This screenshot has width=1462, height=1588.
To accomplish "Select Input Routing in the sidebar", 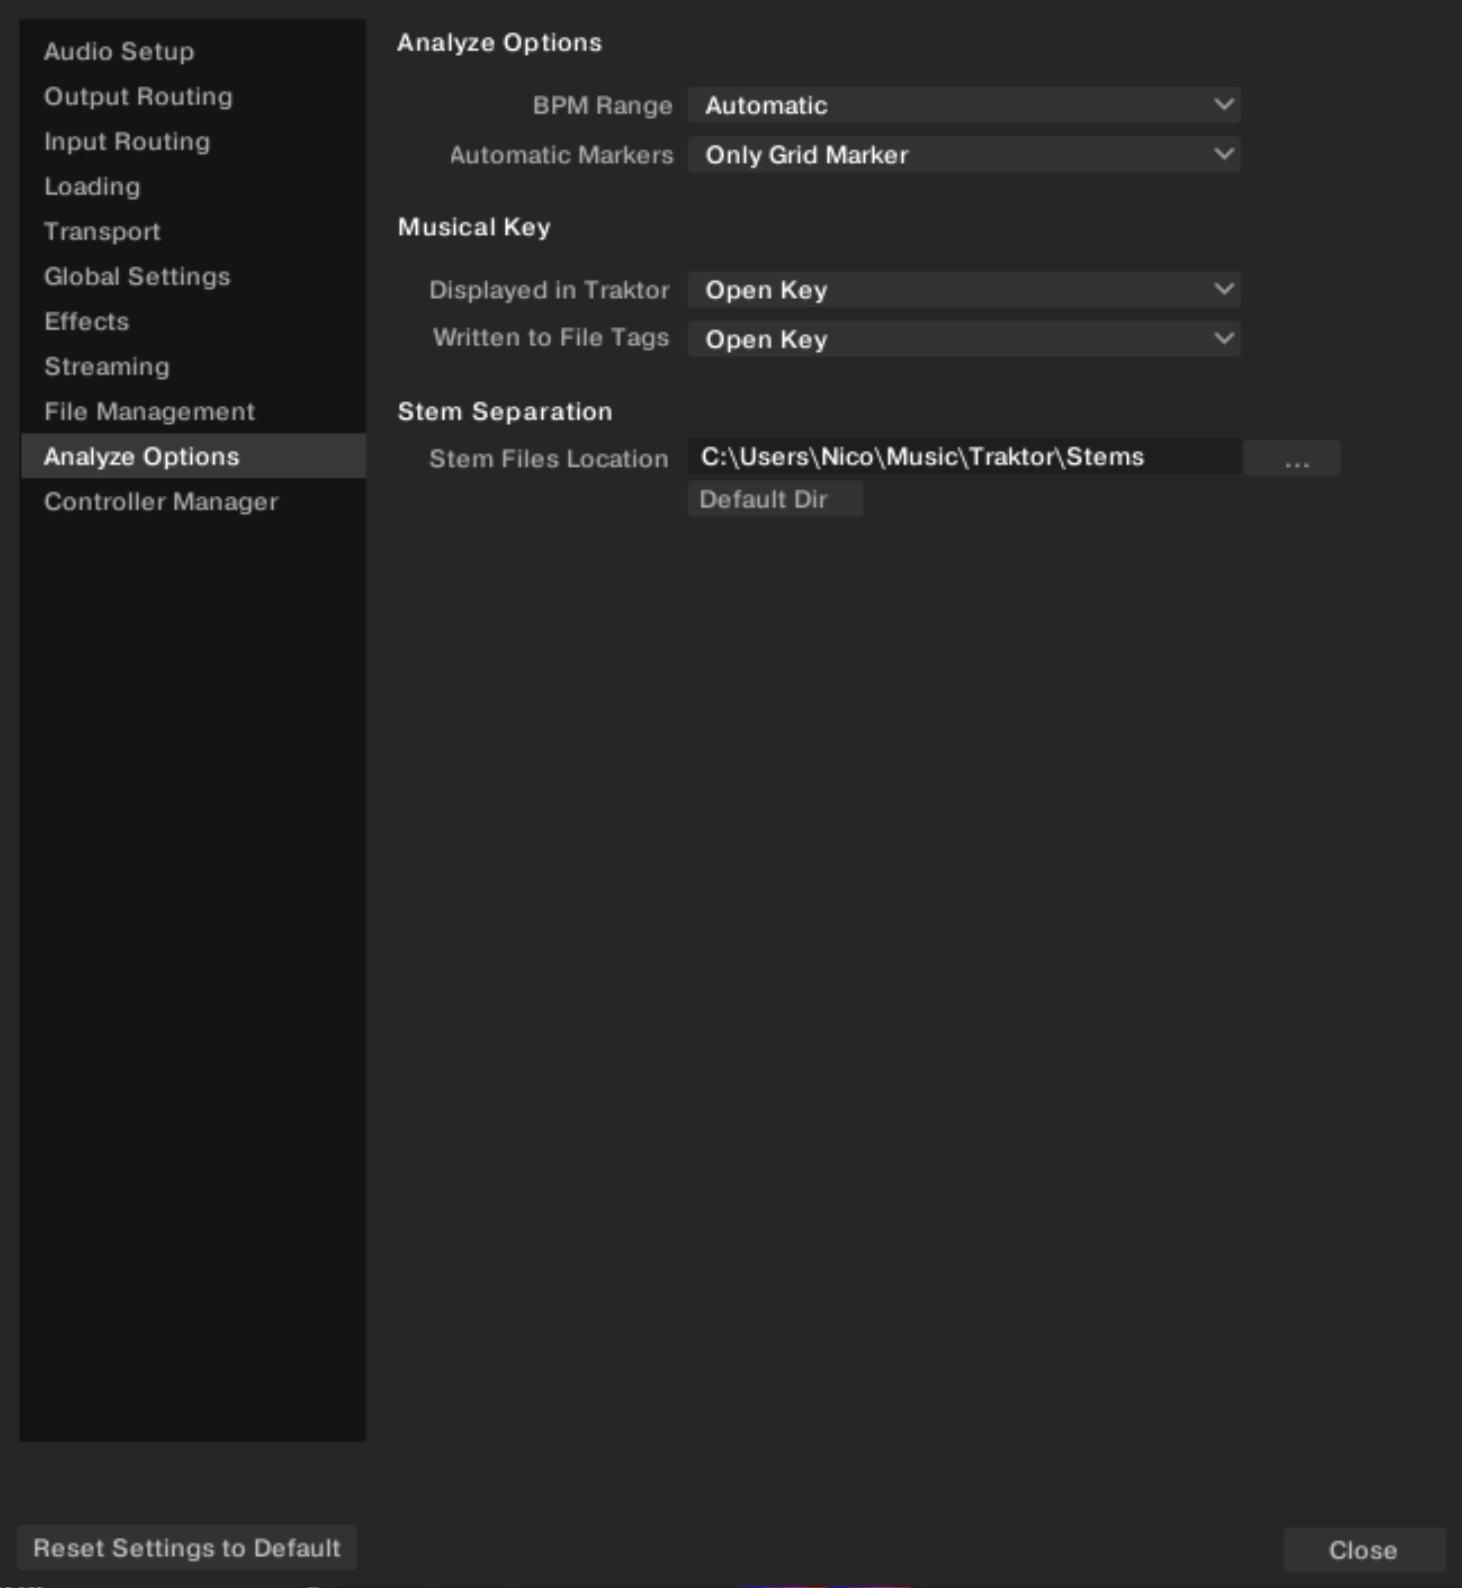I will [192, 141].
